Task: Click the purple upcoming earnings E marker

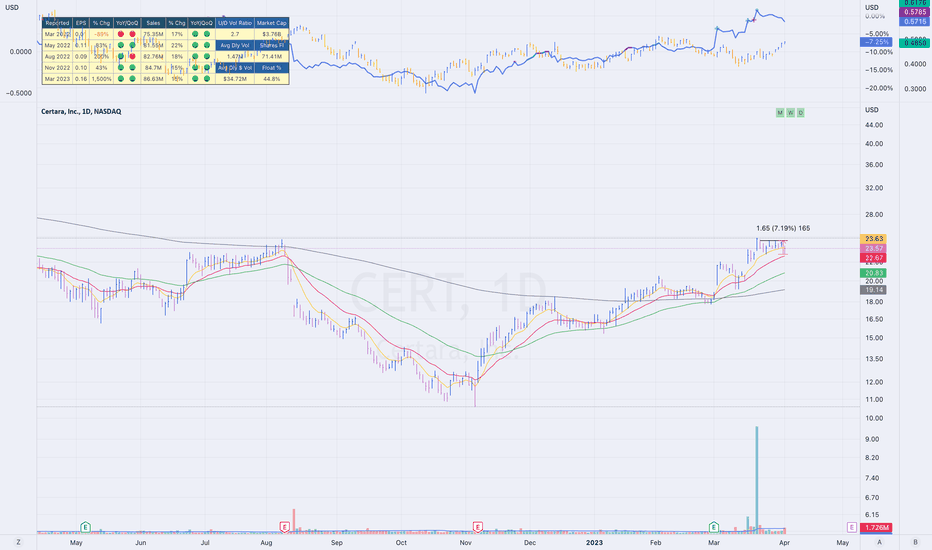Action: click(852, 527)
